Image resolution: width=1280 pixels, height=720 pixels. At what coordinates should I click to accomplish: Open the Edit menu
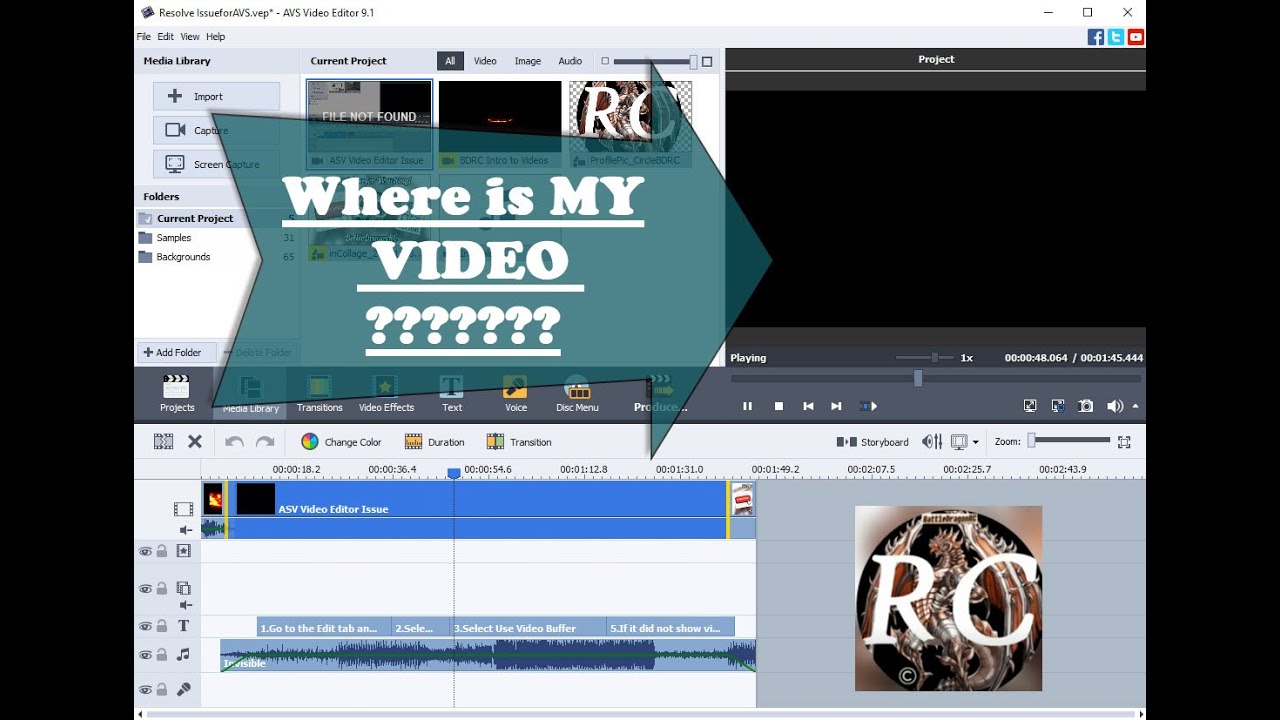(166, 37)
